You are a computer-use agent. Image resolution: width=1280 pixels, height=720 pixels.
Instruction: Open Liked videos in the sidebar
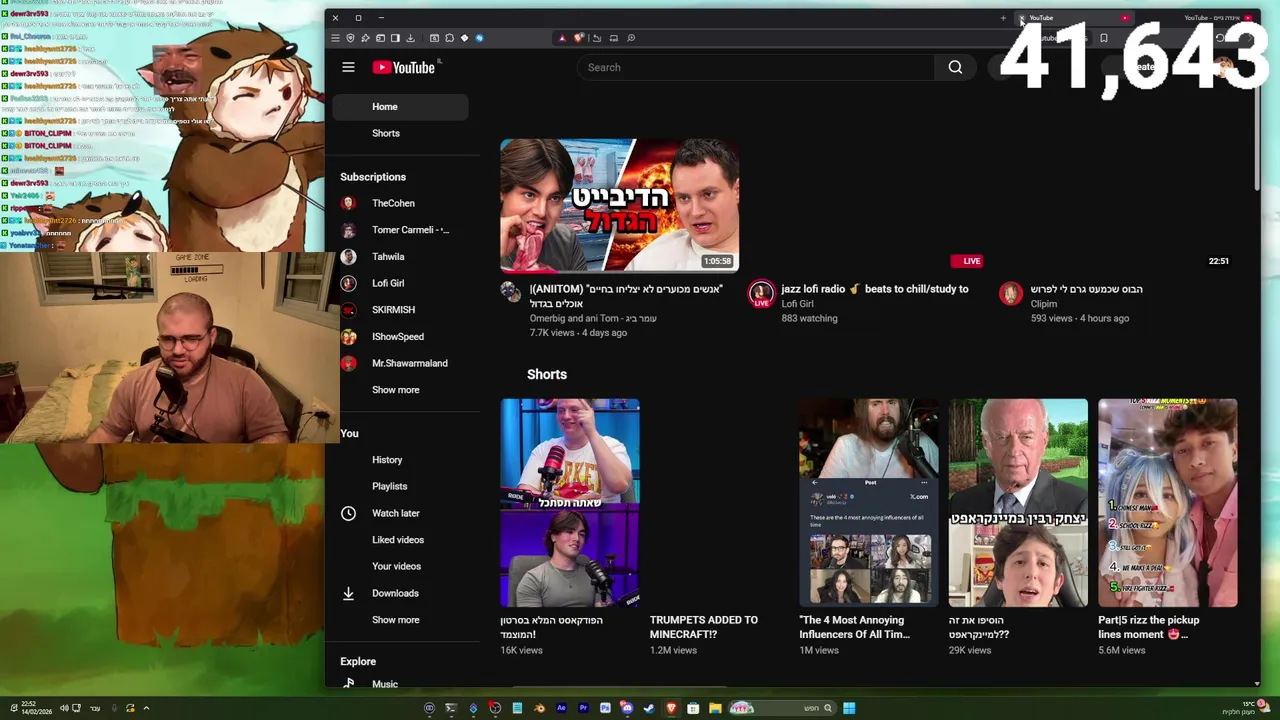(x=400, y=540)
